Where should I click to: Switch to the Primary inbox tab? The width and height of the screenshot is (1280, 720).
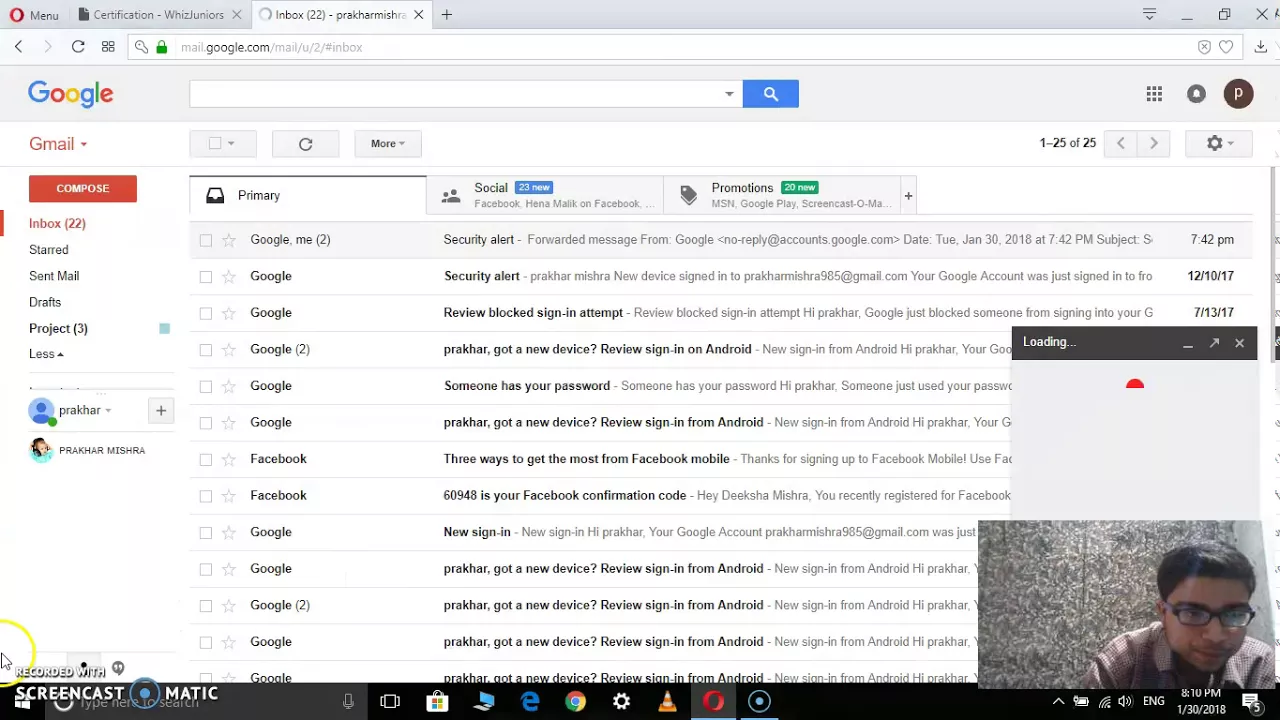[308, 196]
